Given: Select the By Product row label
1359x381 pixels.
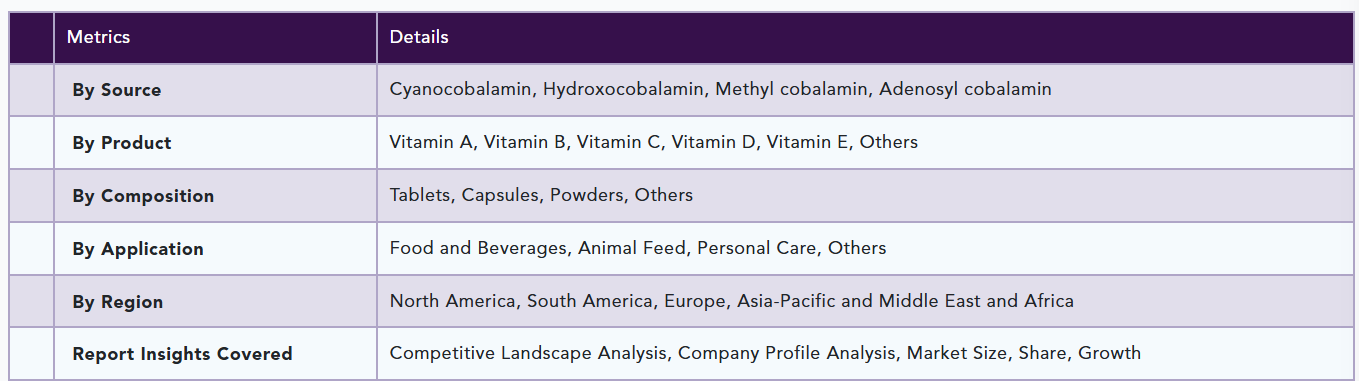Looking at the screenshot, I should click(122, 143).
